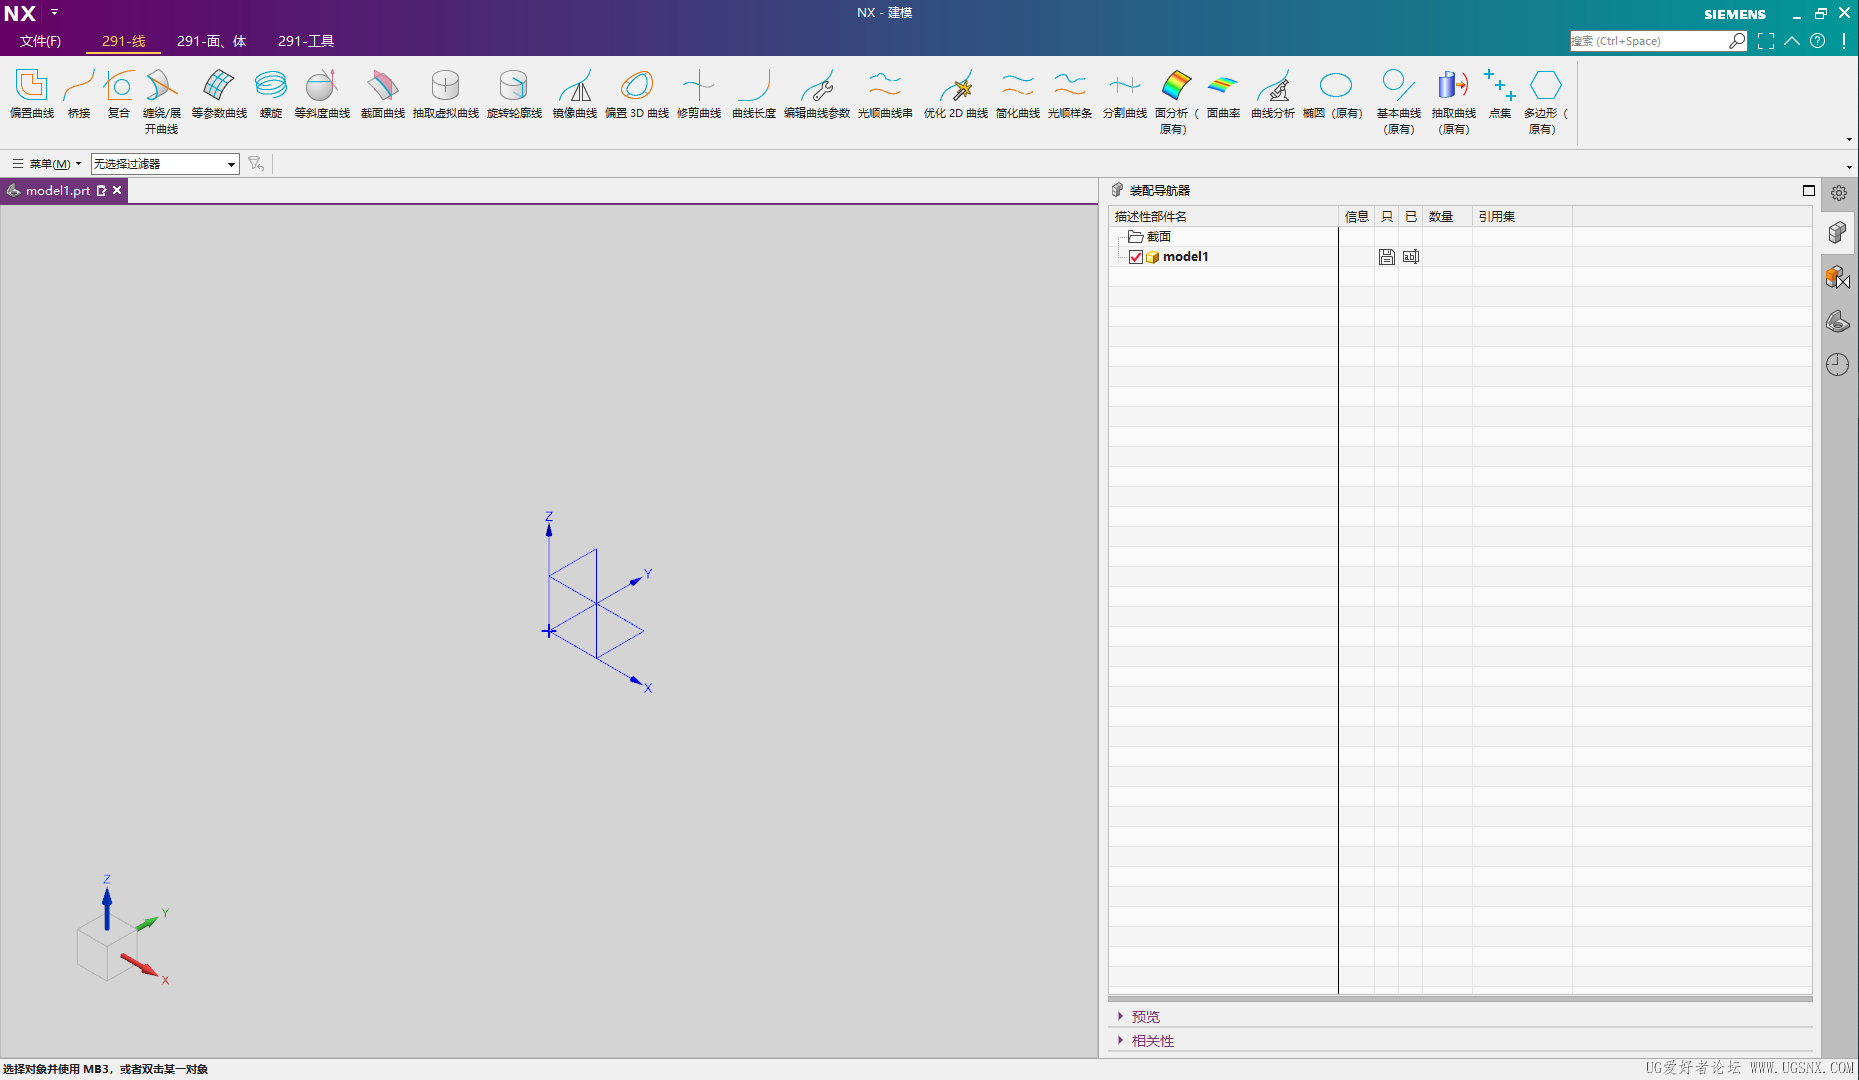Expand the 相关性 (Dependencies) section

[1152, 1041]
